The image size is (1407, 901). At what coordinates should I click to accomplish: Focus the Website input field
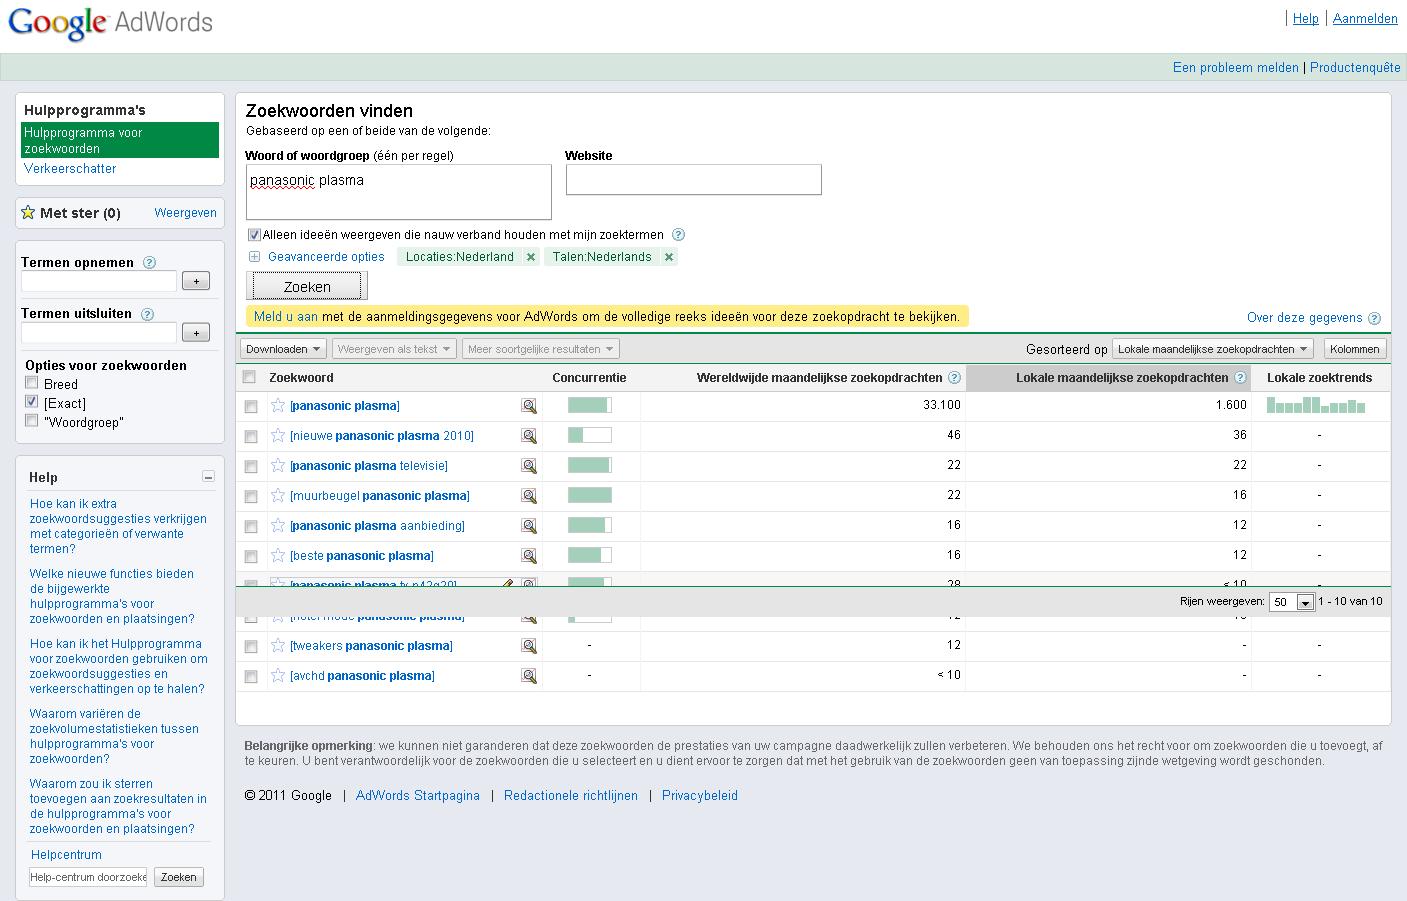[x=694, y=180]
